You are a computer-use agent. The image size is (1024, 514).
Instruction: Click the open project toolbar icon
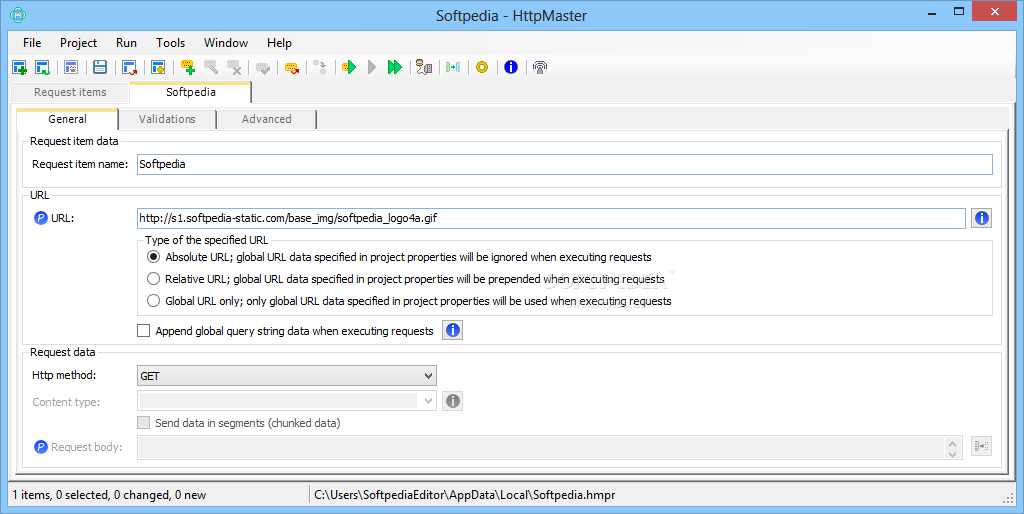pyautogui.click(x=42, y=67)
